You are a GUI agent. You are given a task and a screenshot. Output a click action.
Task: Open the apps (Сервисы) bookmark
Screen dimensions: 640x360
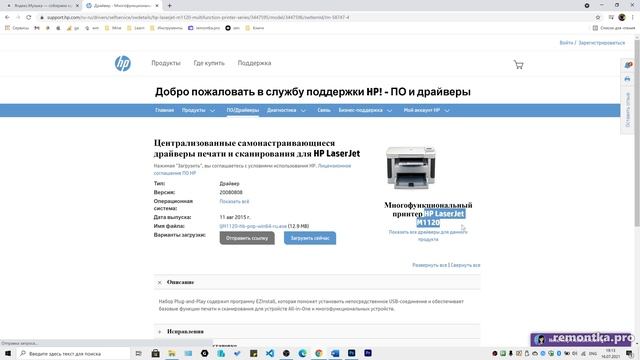pyautogui.click(x=17, y=28)
